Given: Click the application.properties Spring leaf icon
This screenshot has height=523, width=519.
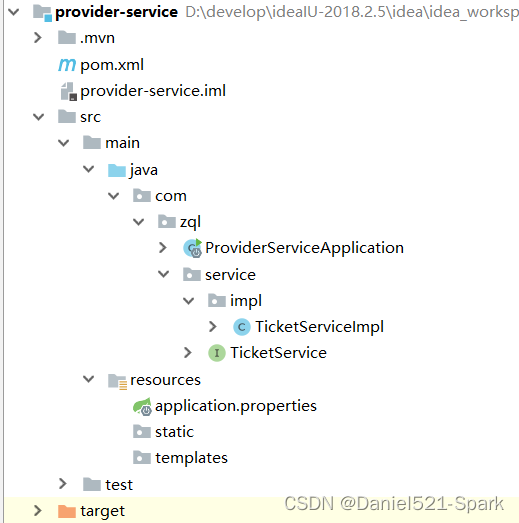Looking at the screenshot, I should click(142, 407).
